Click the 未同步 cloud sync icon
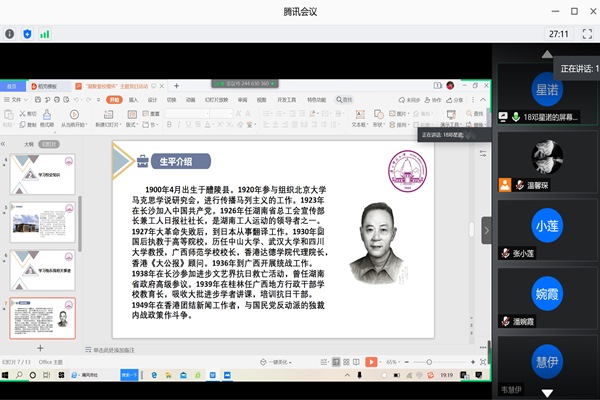This screenshot has width=600, height=400. pyautogui.click(x=401, y=100)
